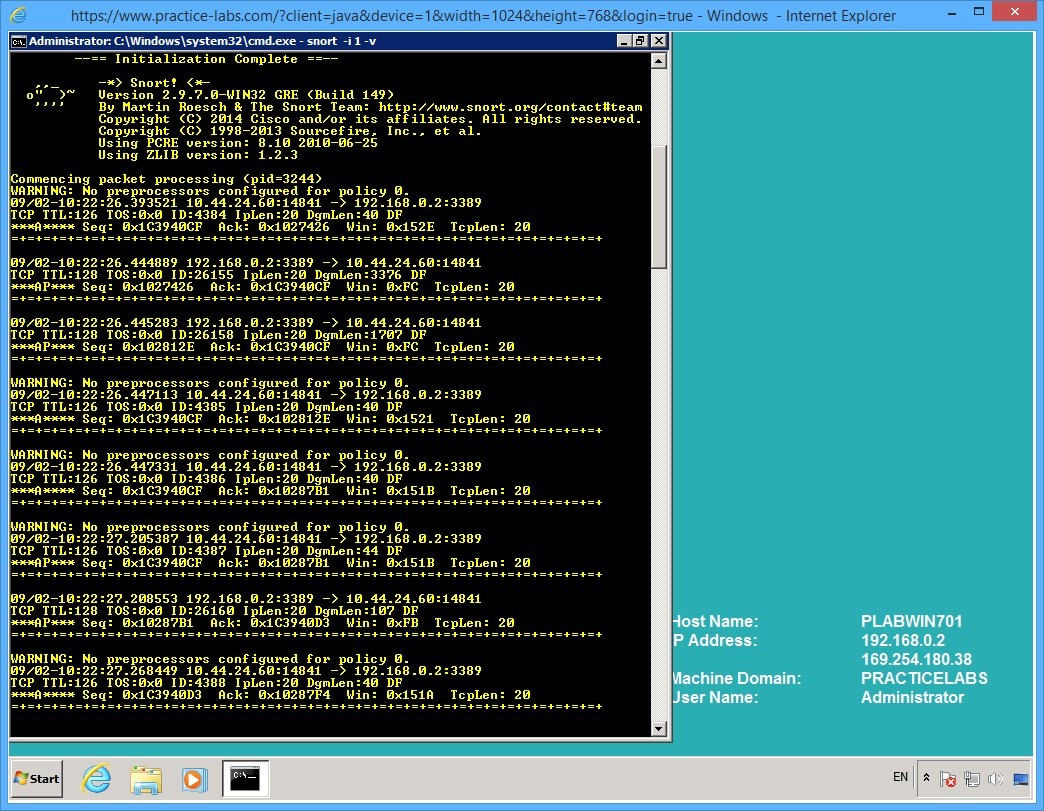Select the practice-labs.com URL in the address bar
The width and height of the screenshot is (1044, 811).
300,15
